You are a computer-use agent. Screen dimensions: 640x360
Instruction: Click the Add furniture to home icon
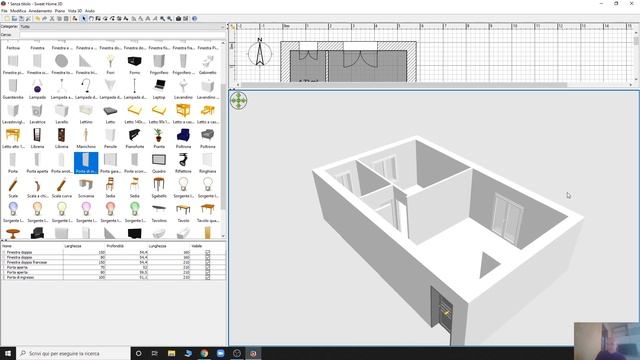pos(75,18)
